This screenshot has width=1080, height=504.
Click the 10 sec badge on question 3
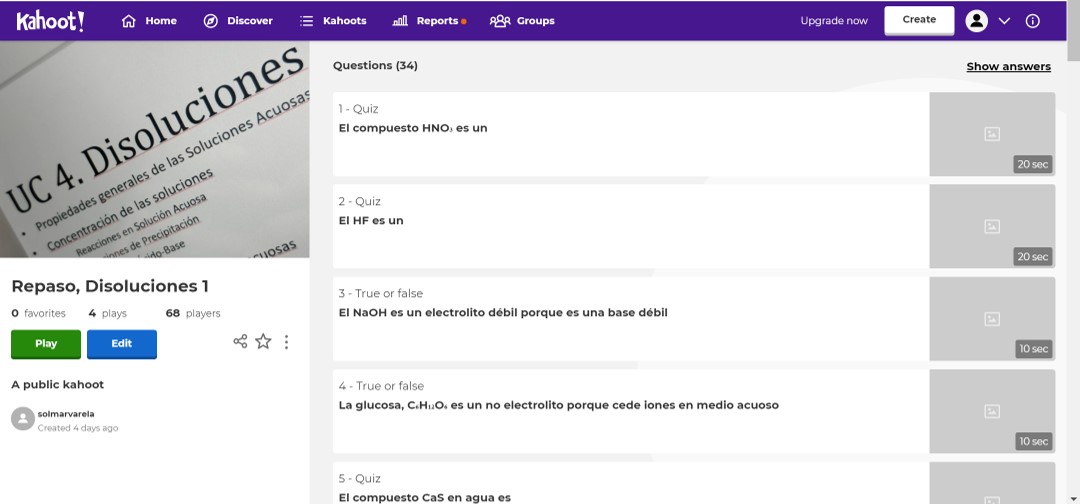point(1034,348)
